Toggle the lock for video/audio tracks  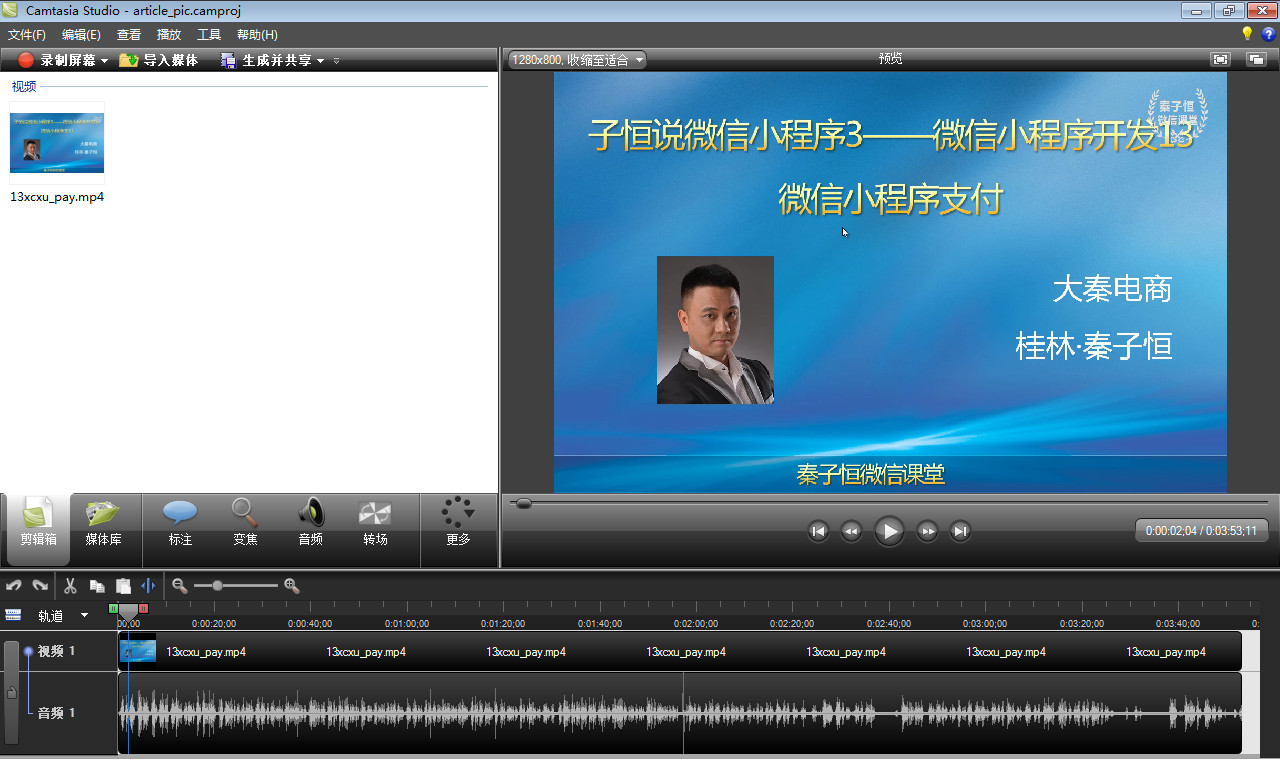11,692
